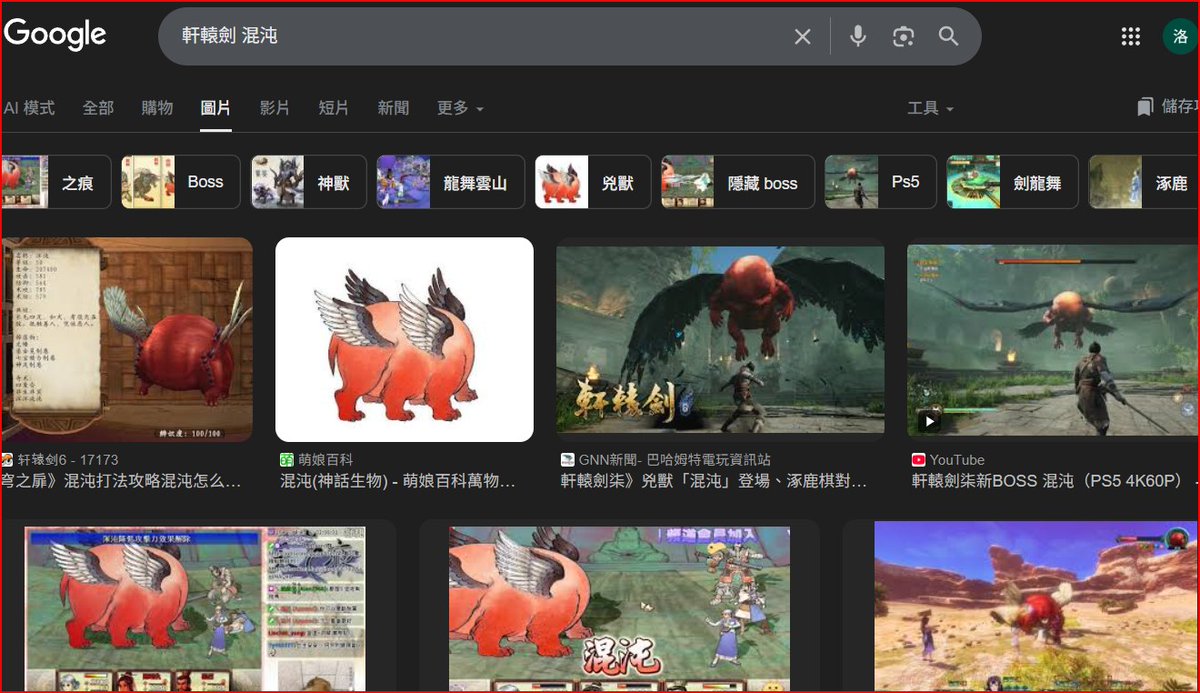Switch to 新聞 tab
1200x693 pixels.
tap(393, 108)
